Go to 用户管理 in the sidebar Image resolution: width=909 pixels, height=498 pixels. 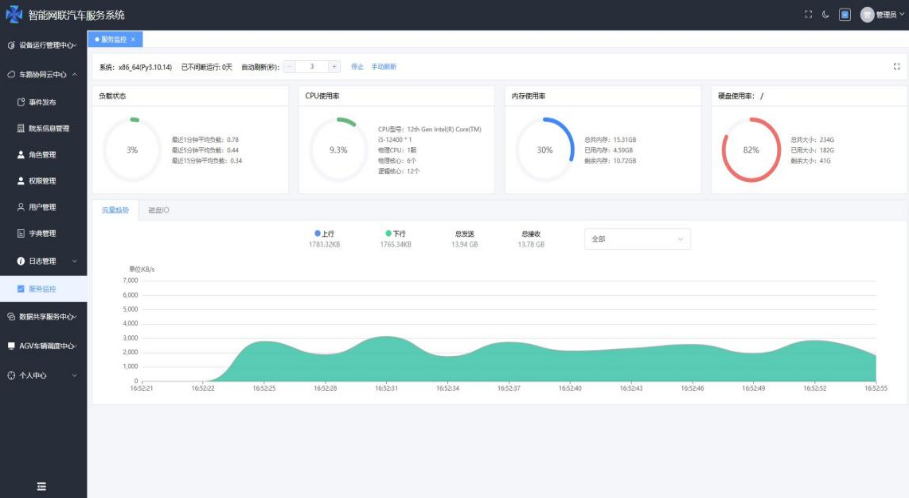pyautogui.click(x=43, y=207)
